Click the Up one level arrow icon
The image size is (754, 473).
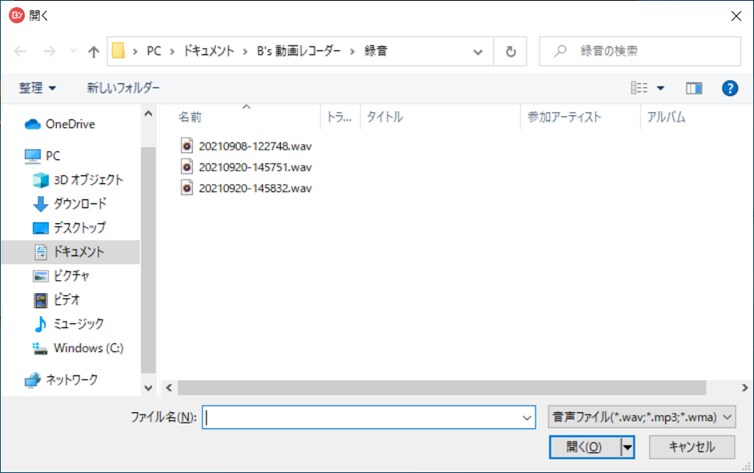coord(93,51)
